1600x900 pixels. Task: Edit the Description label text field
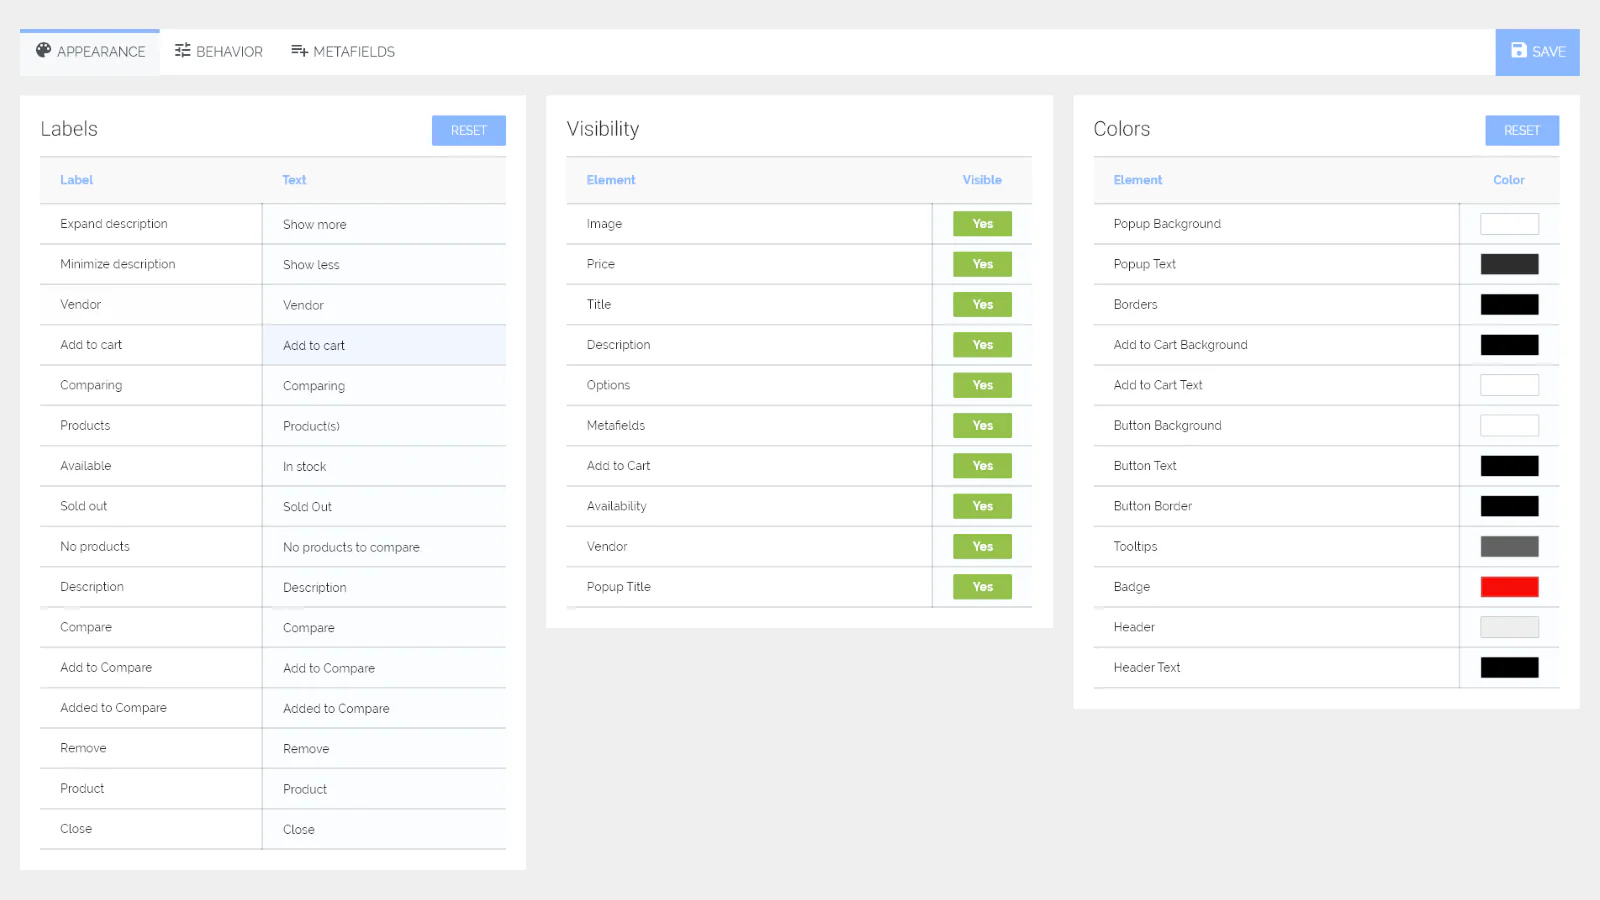(384, 587)
